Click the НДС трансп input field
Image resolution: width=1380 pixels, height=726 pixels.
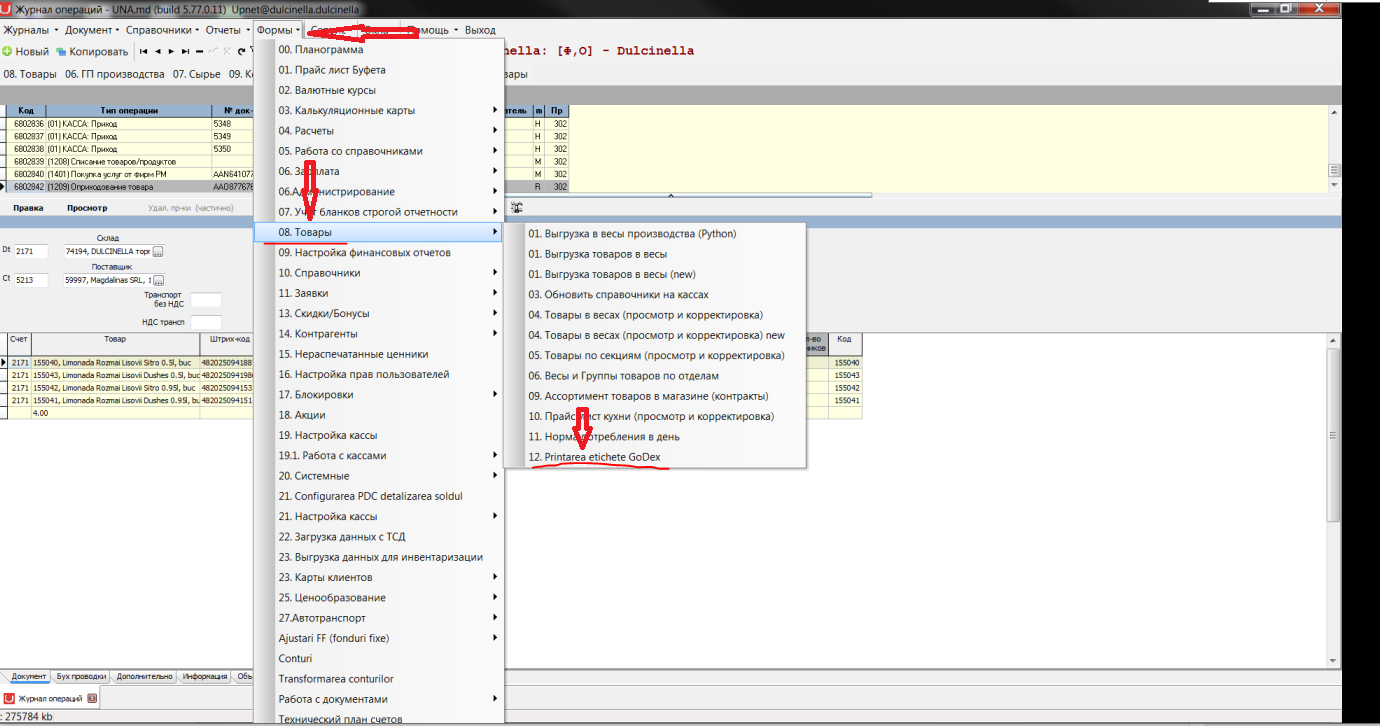(206, 322)
